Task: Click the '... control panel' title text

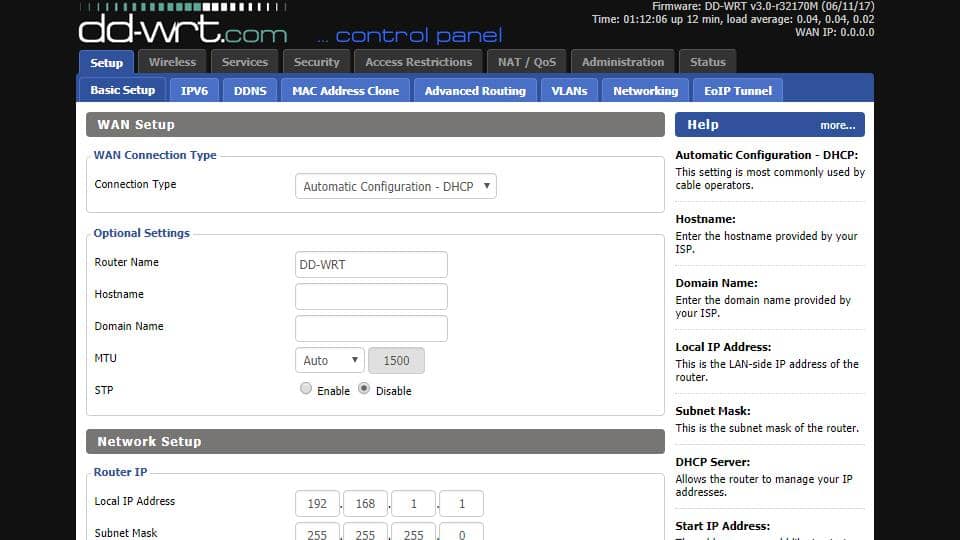Action: (x=410, y=35)
